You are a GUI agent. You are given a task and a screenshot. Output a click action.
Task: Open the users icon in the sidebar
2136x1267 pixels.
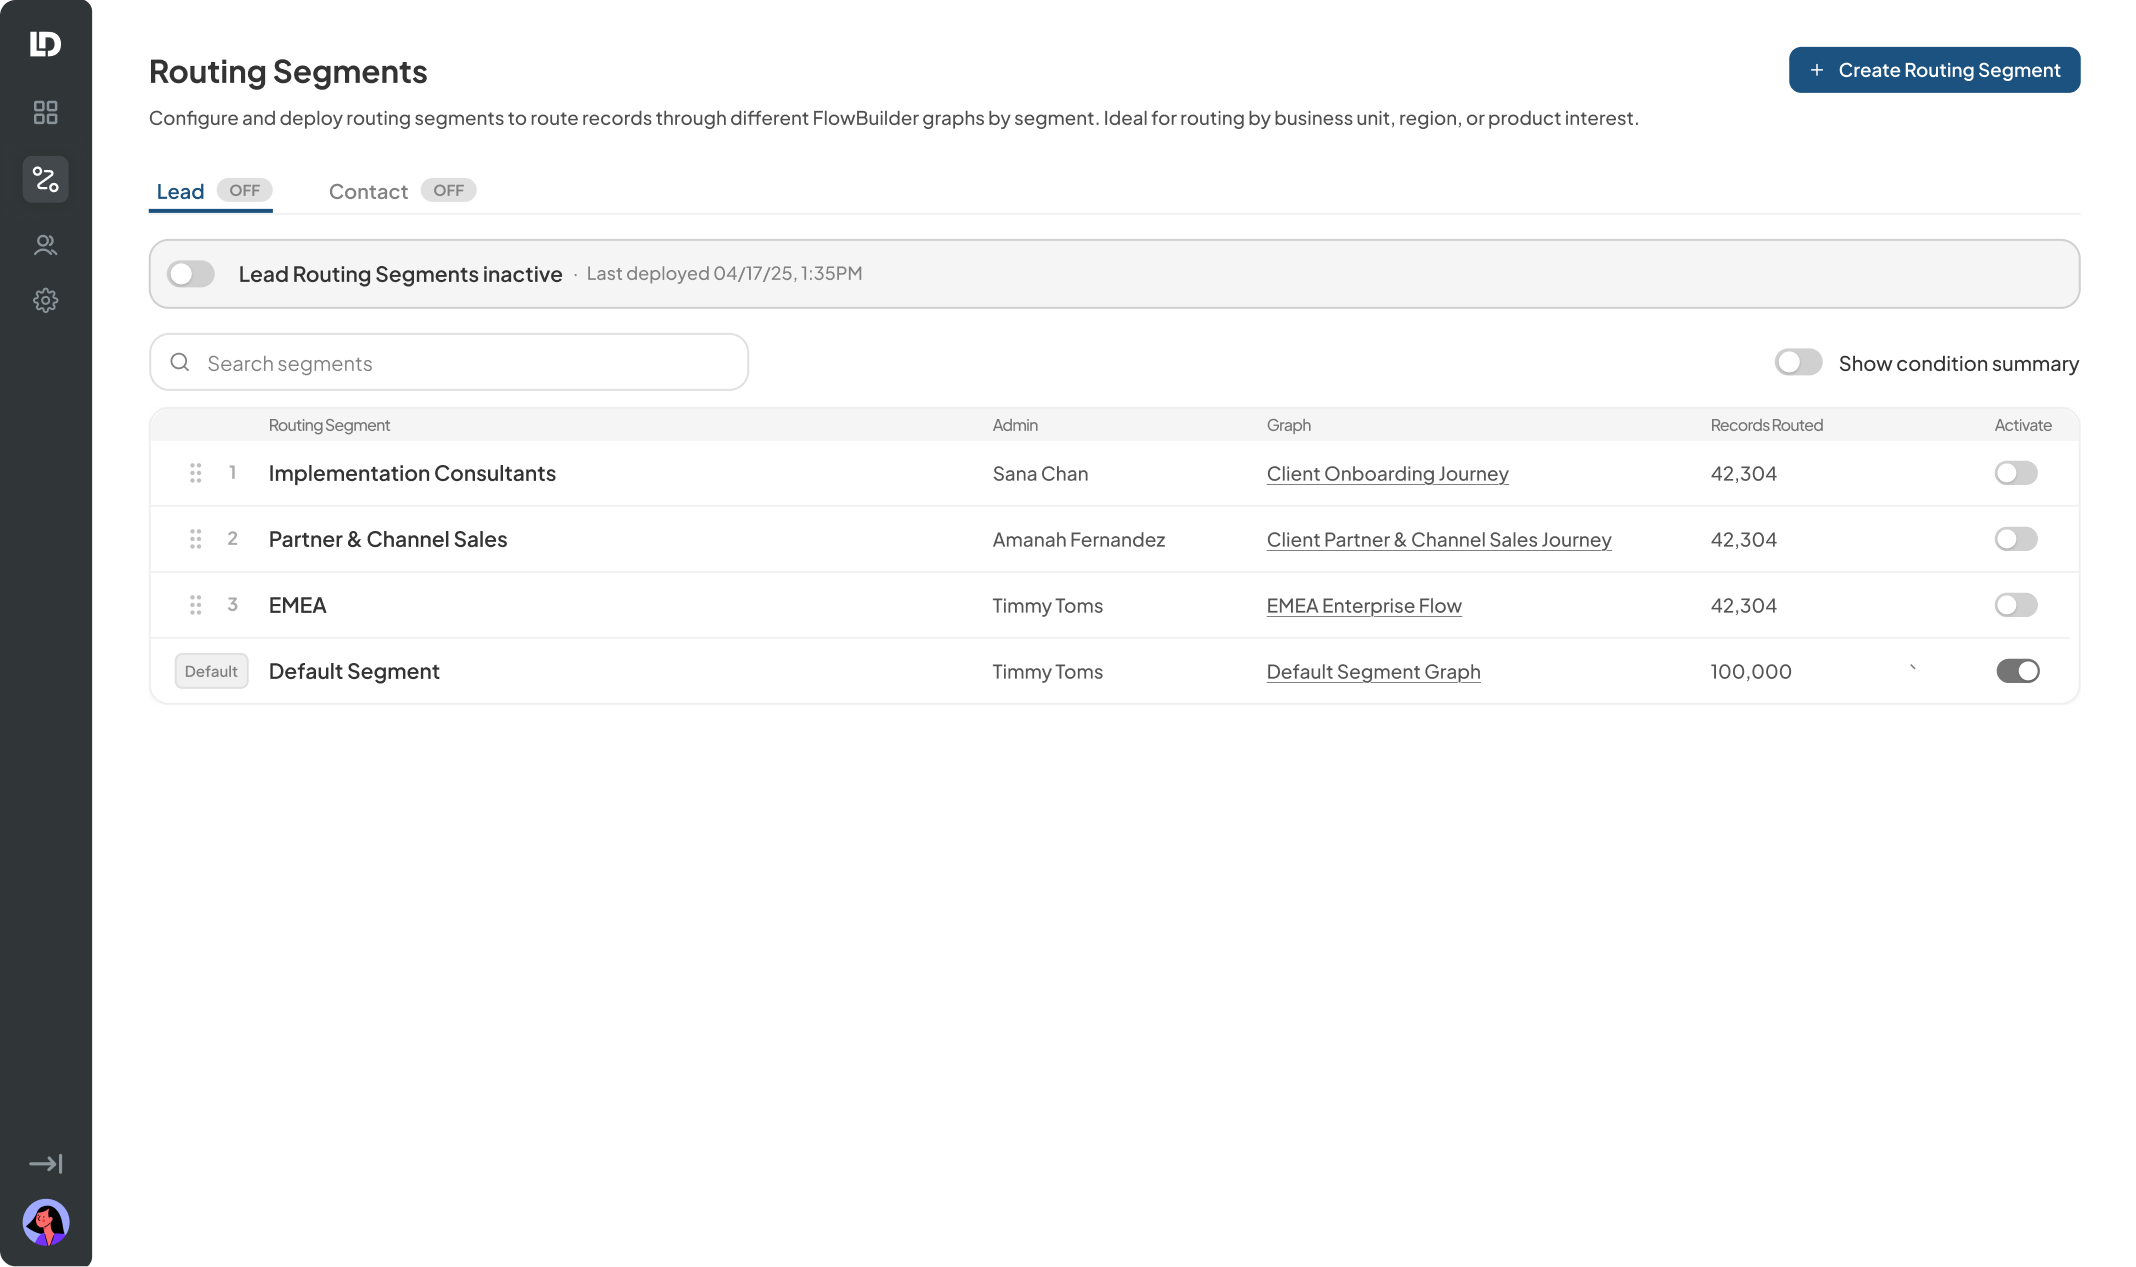[45, 245]
